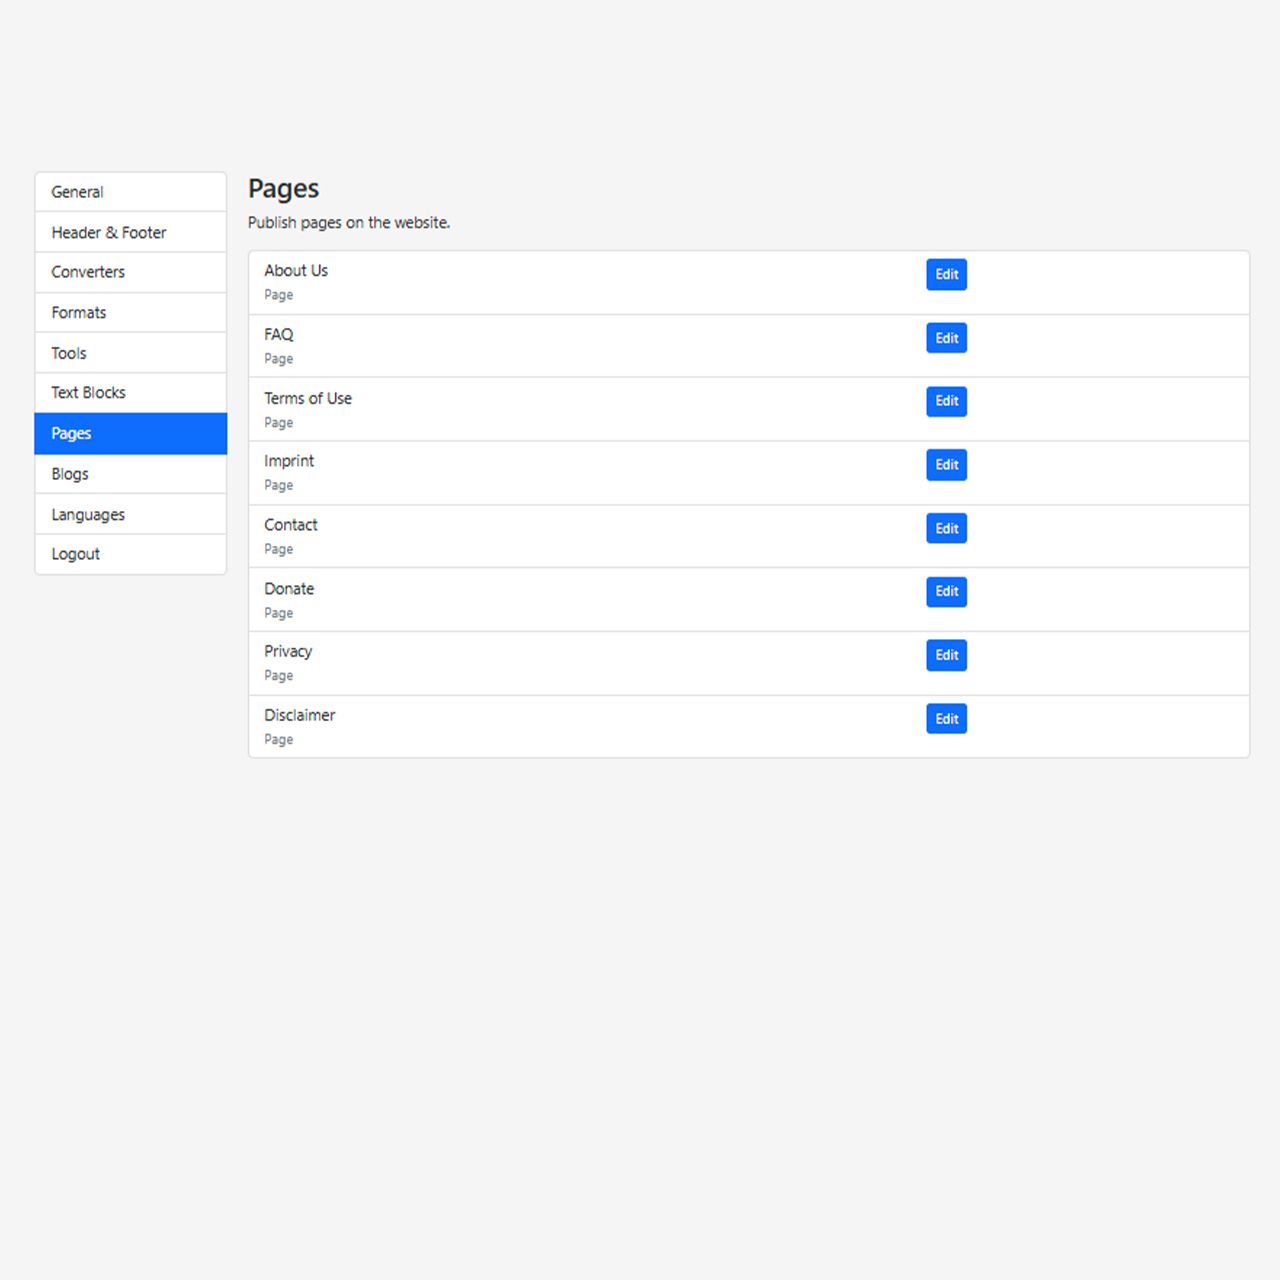Select Header & Footer in sidebar
This screenshot has width=1280, height=1280.
(x=131, y=232)
